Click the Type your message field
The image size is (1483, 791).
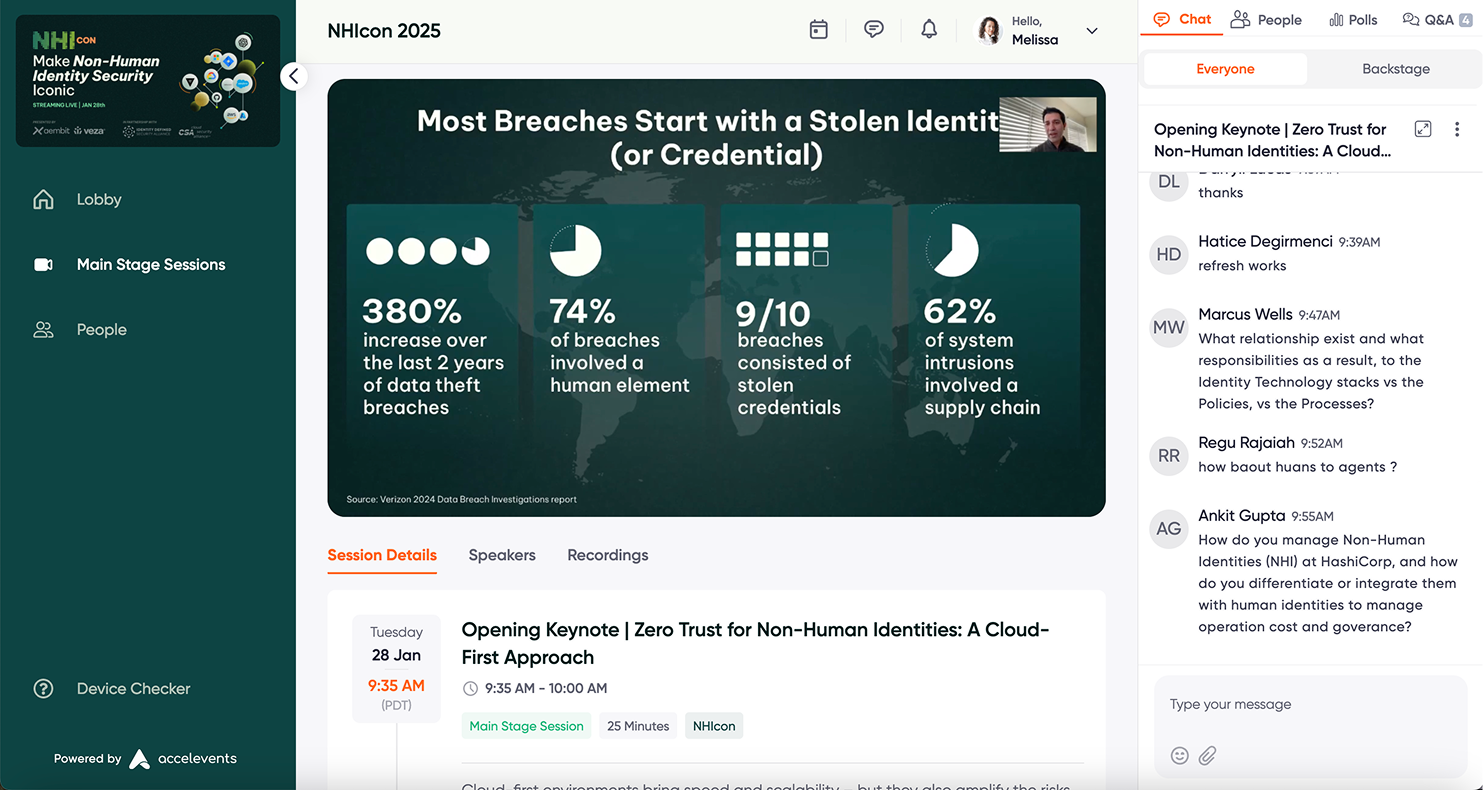click(1310, 704)
